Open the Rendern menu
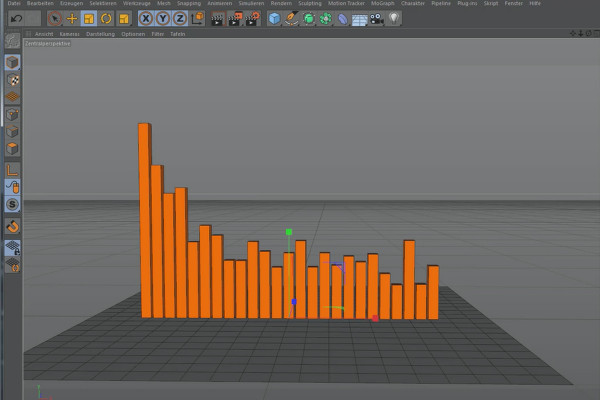Screen dimensions: 600x400 pyautogui.click(x=281, y=3)
